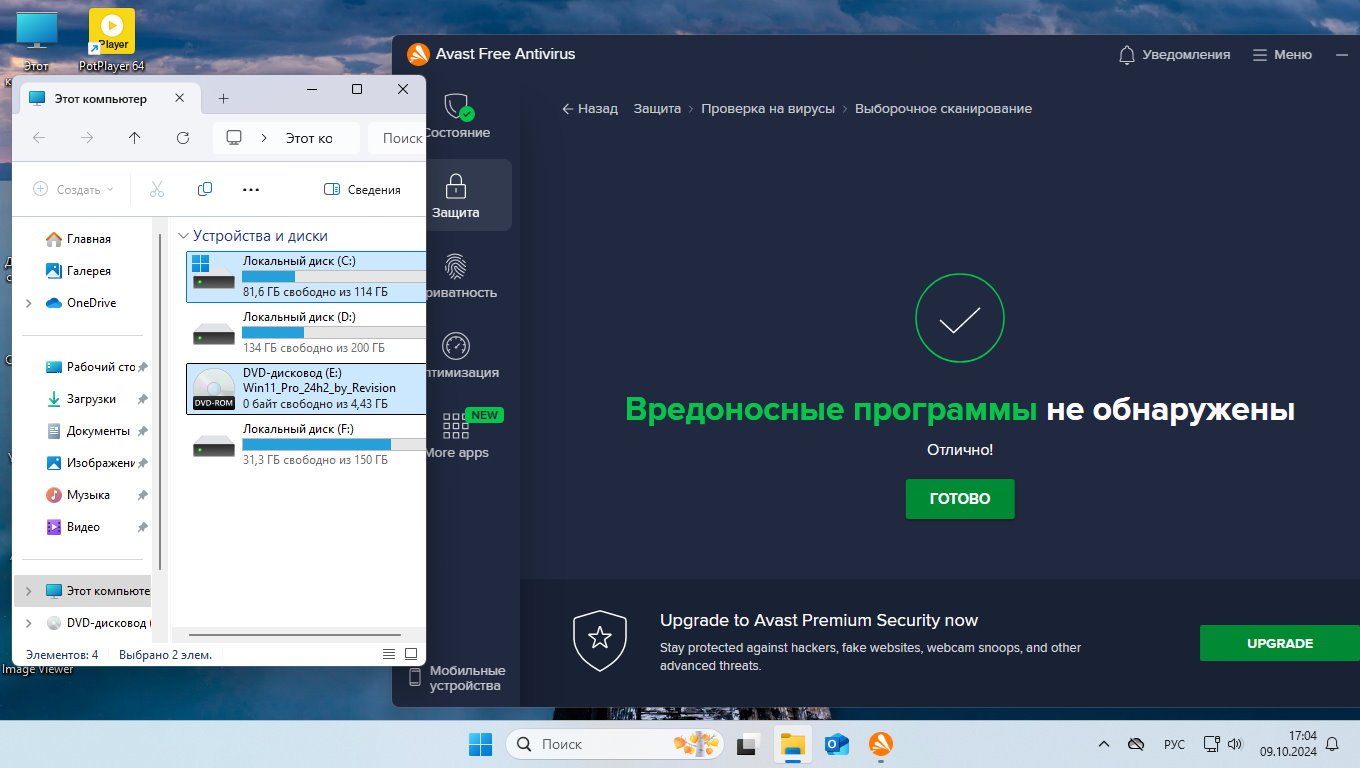
Task: Click the address bar chevron before Этот ко
Action: [x=264, y=138]
